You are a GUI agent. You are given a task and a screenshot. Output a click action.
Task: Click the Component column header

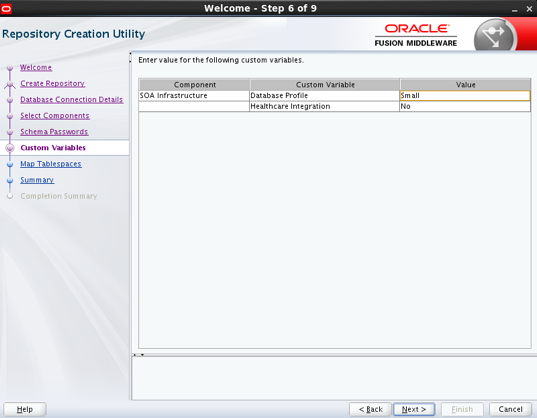195,85
